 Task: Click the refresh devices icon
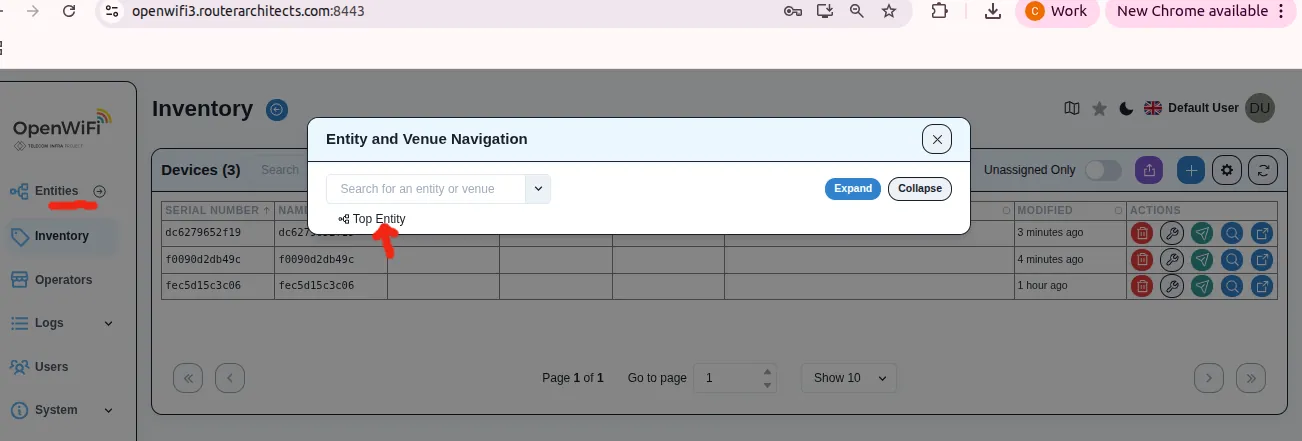pos(1264,170)
